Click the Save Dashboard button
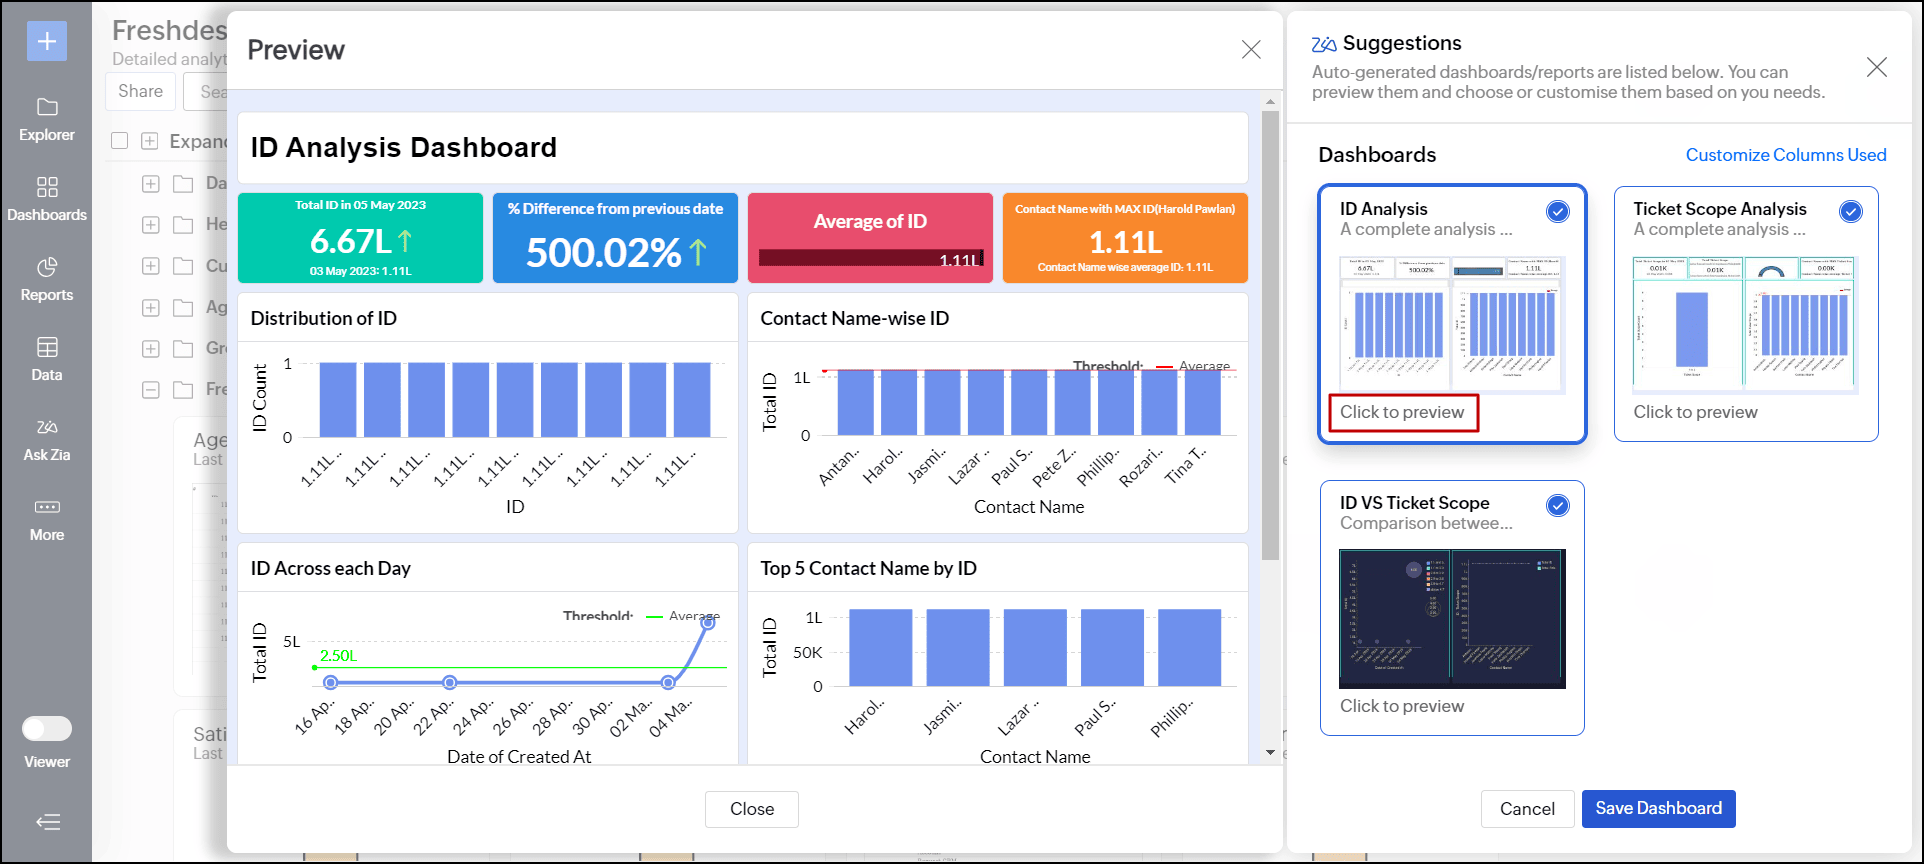The height and width of the screenshot is (864, 1924). (1658, 808)
